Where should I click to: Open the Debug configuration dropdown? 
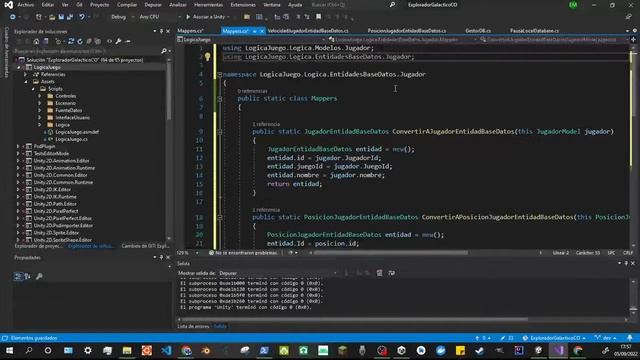coord(122,17)
